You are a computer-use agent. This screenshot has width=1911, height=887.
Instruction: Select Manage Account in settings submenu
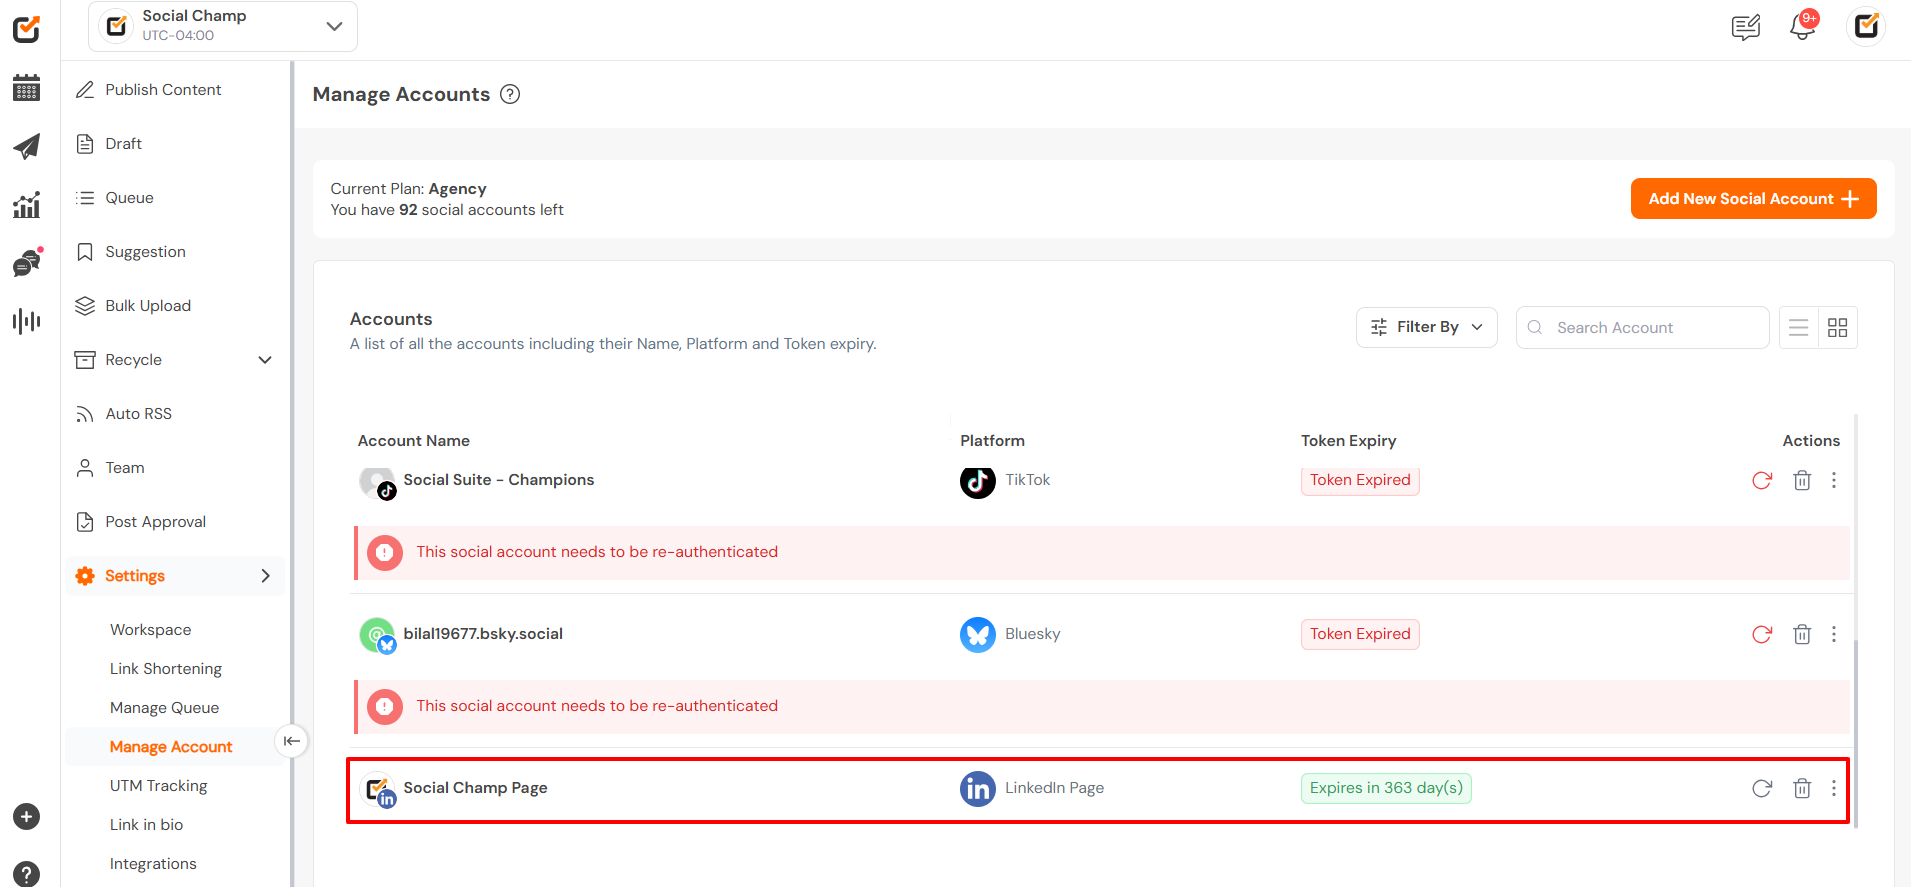[171, 747]
